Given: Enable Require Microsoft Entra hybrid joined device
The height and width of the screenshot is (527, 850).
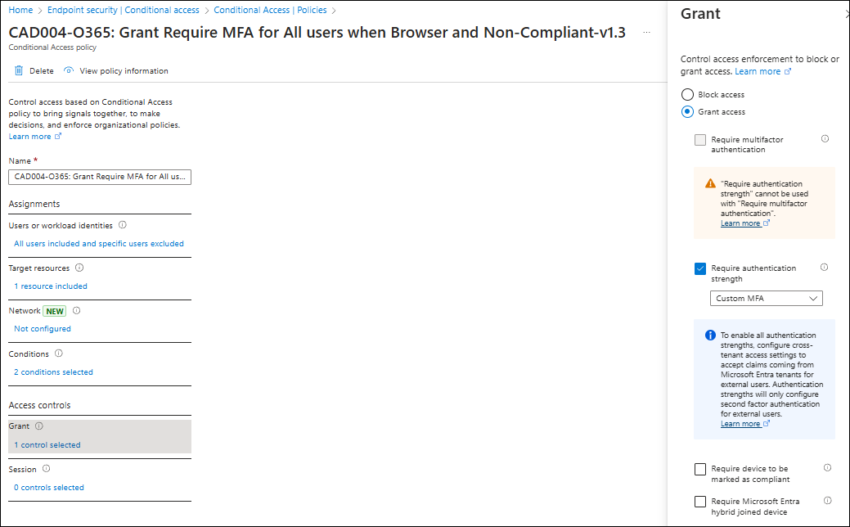Looking at the screenshot, I should click(x=700, y=501).
